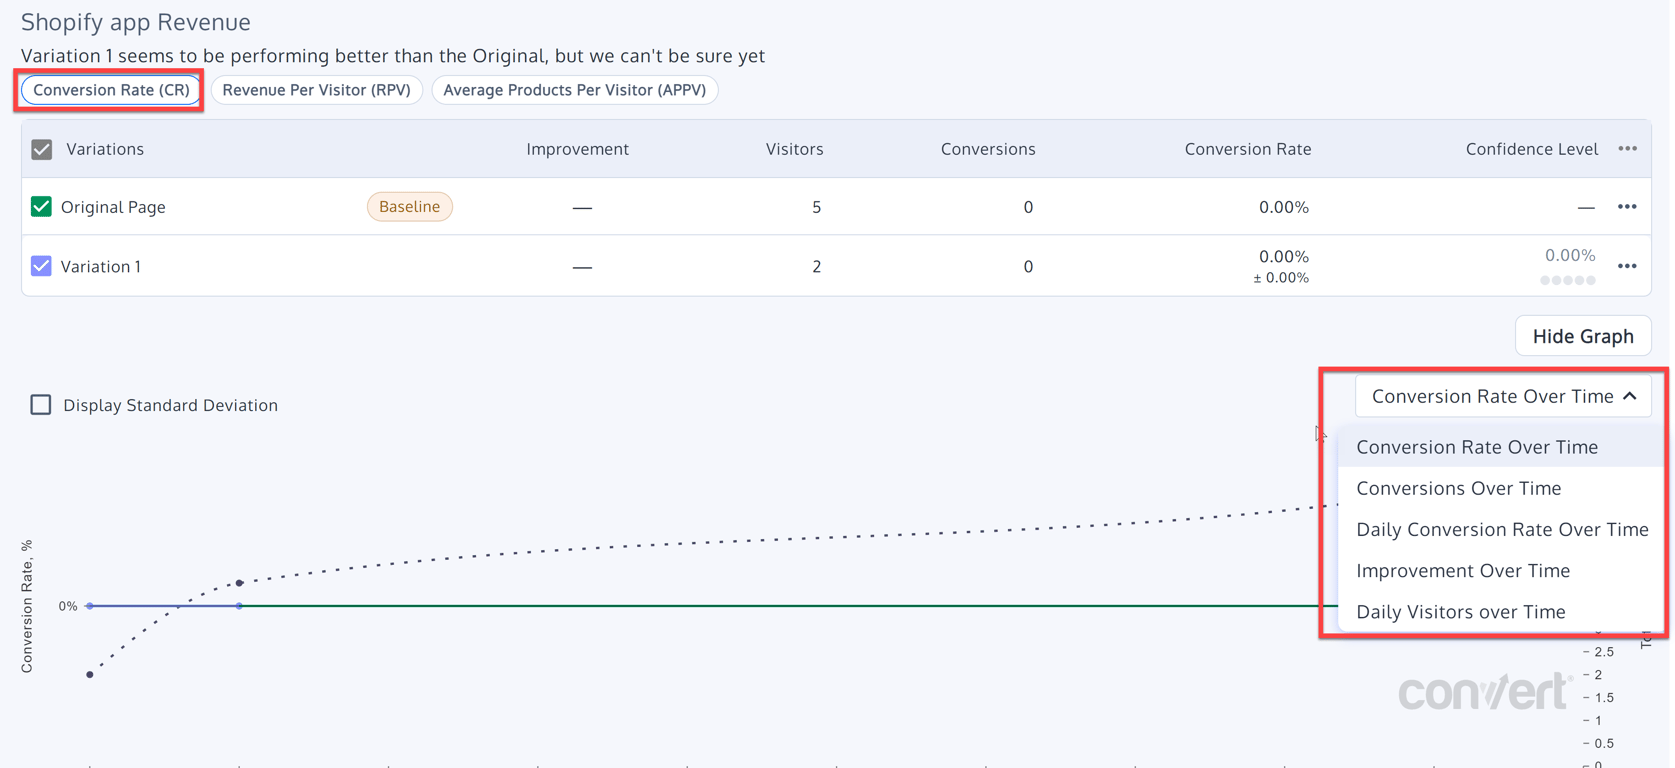Open Original Page row more options

point(1627,207)
